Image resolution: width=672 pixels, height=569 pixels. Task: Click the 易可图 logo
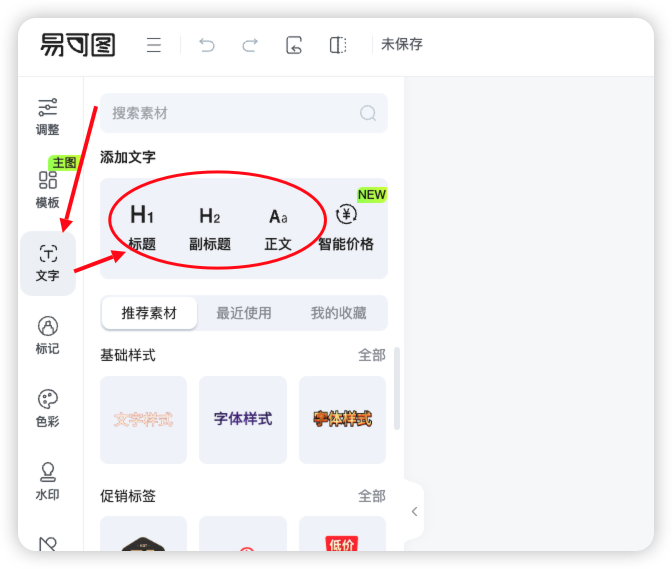tap(78, 45)
